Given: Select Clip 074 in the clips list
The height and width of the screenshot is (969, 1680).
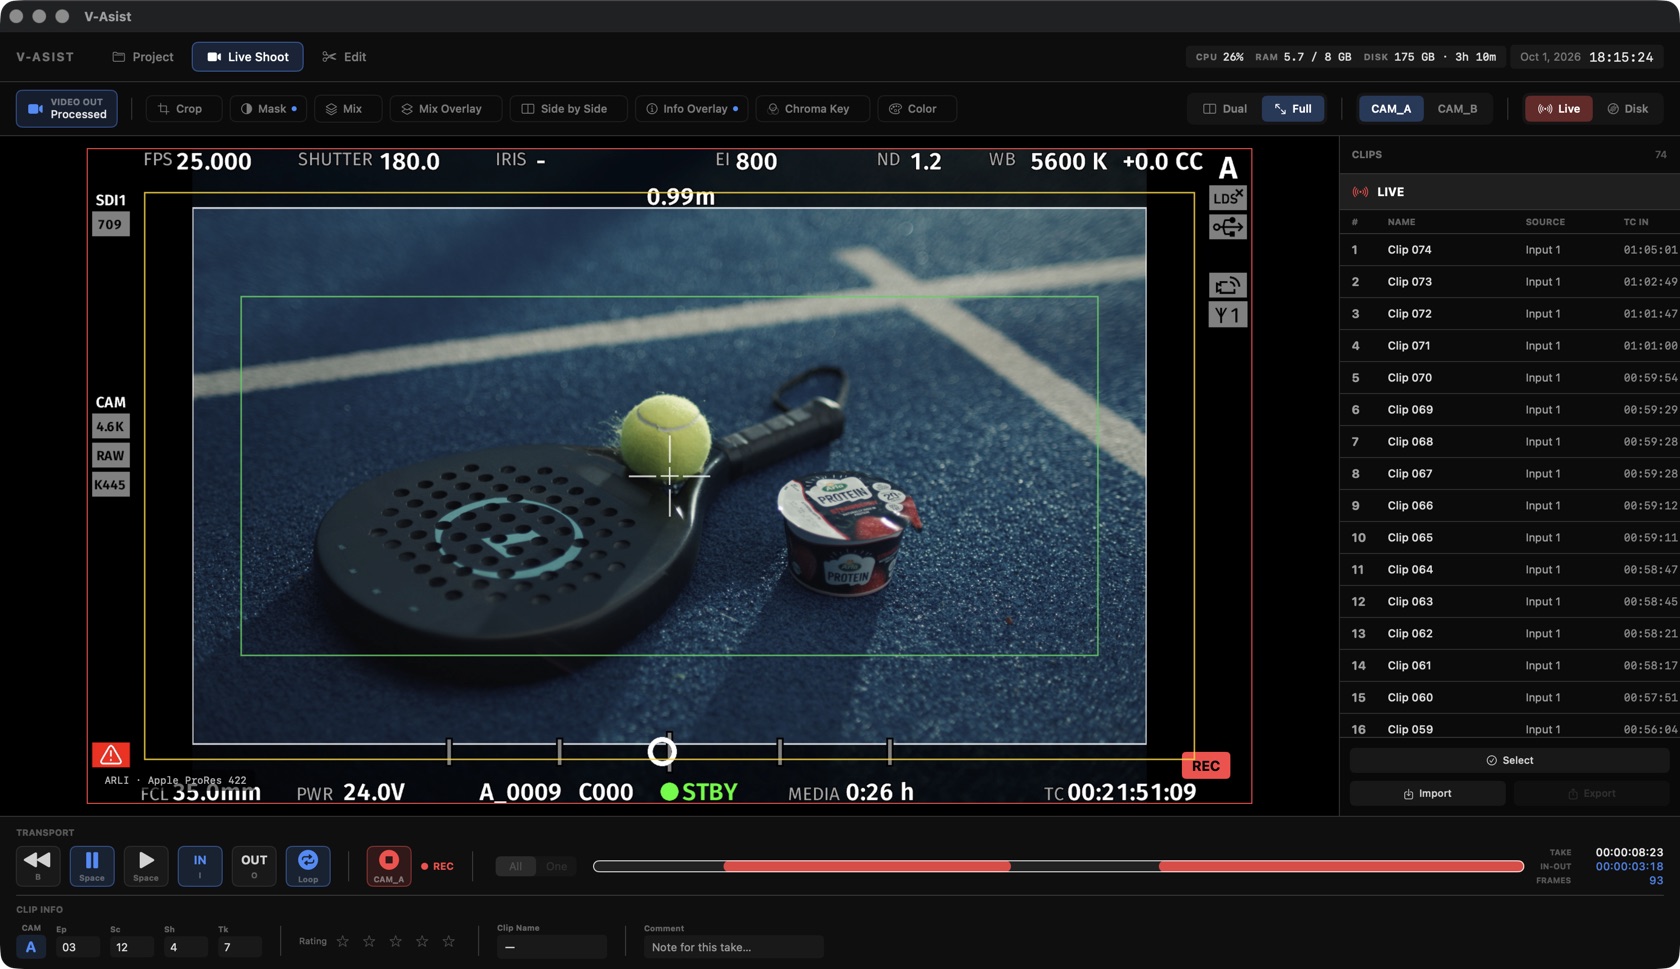Looking at the screenshot, I should click(x=1509, y=250).
